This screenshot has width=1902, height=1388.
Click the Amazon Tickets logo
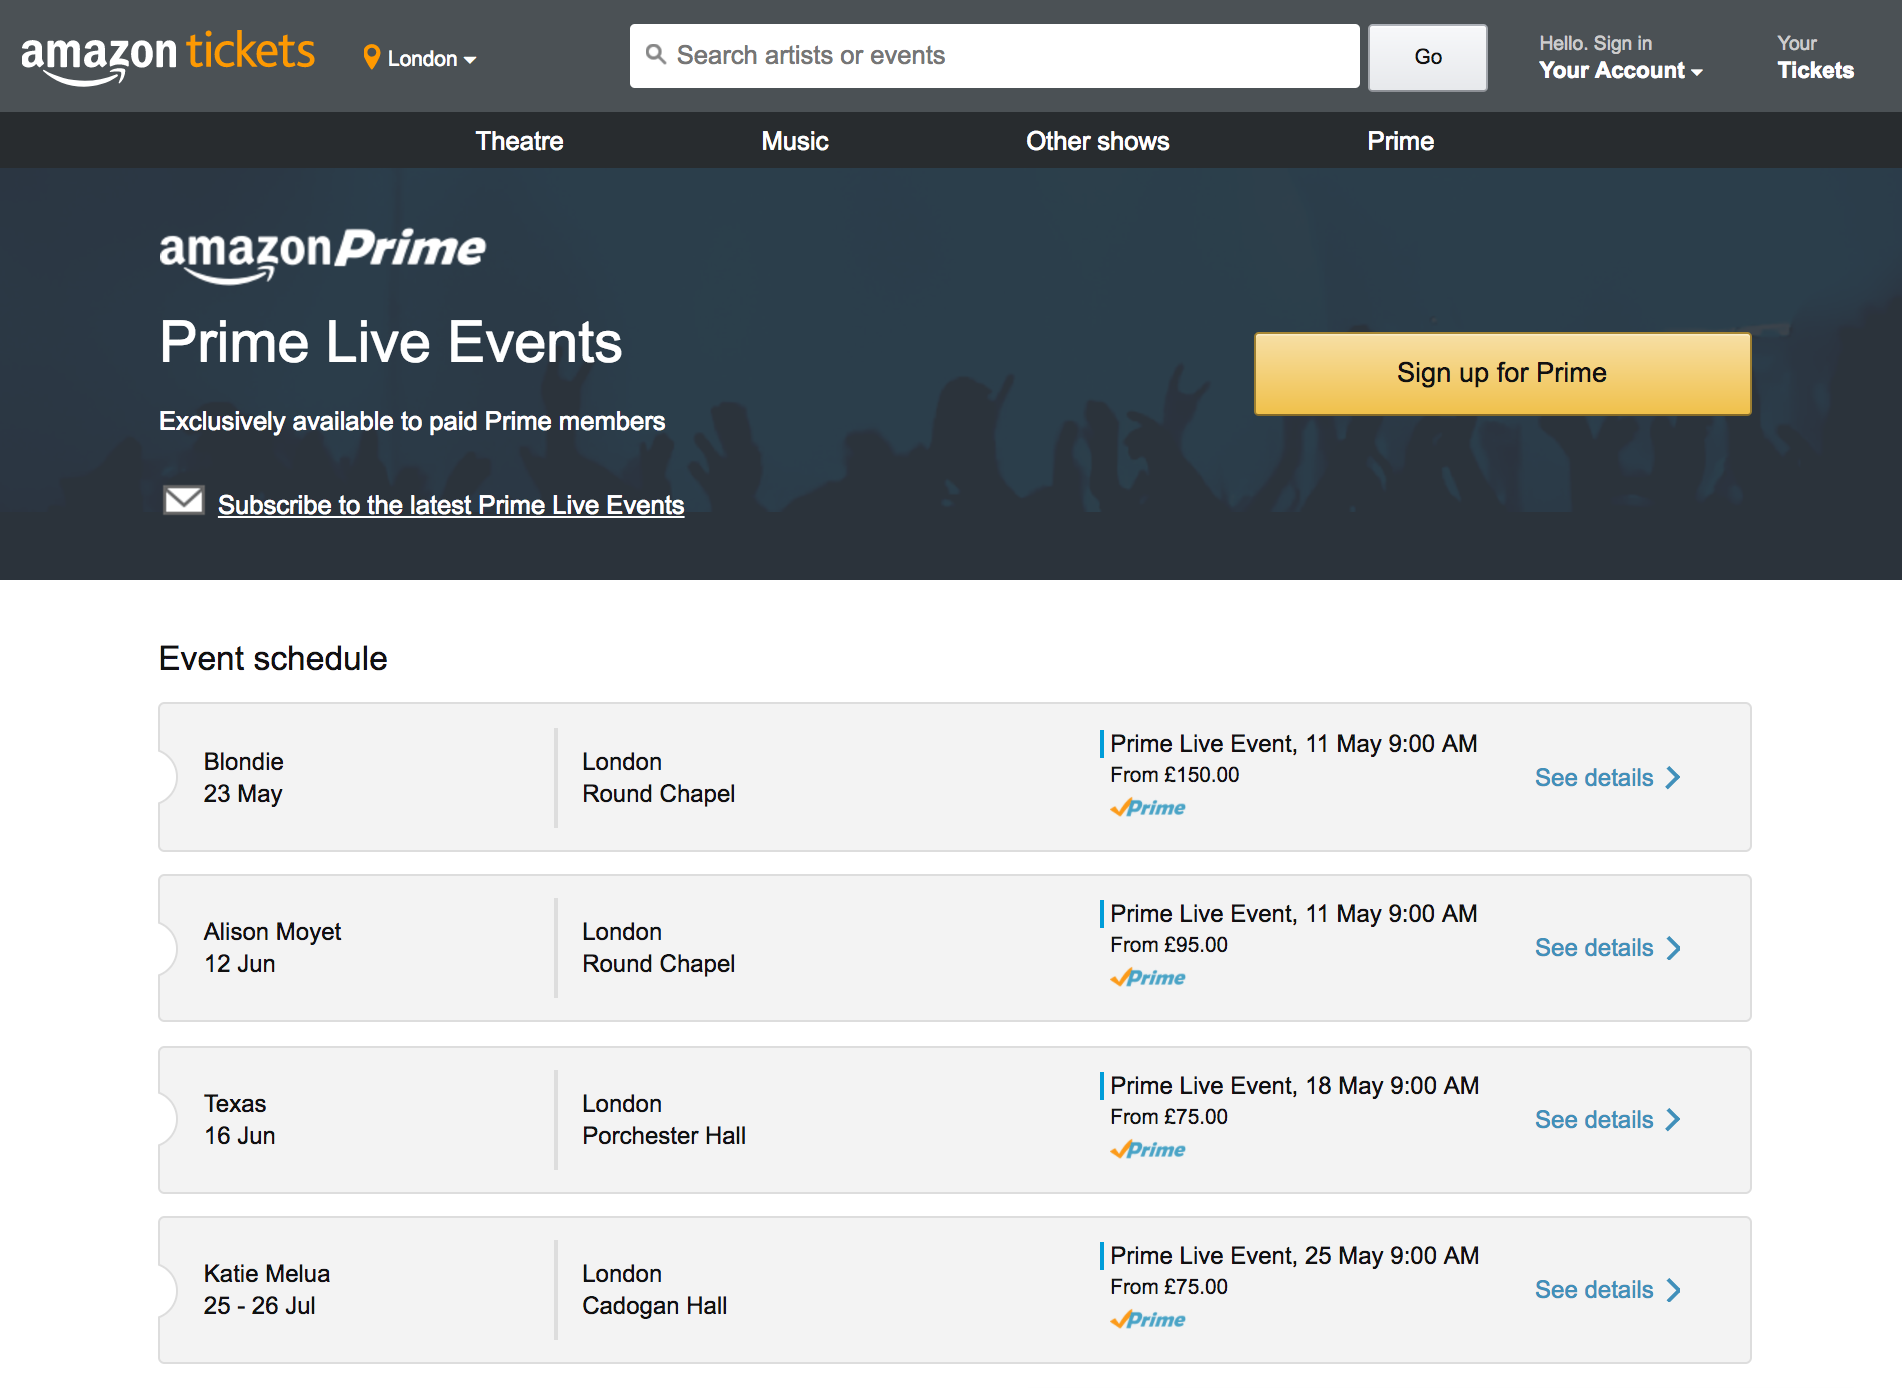(x=168, y=57)
